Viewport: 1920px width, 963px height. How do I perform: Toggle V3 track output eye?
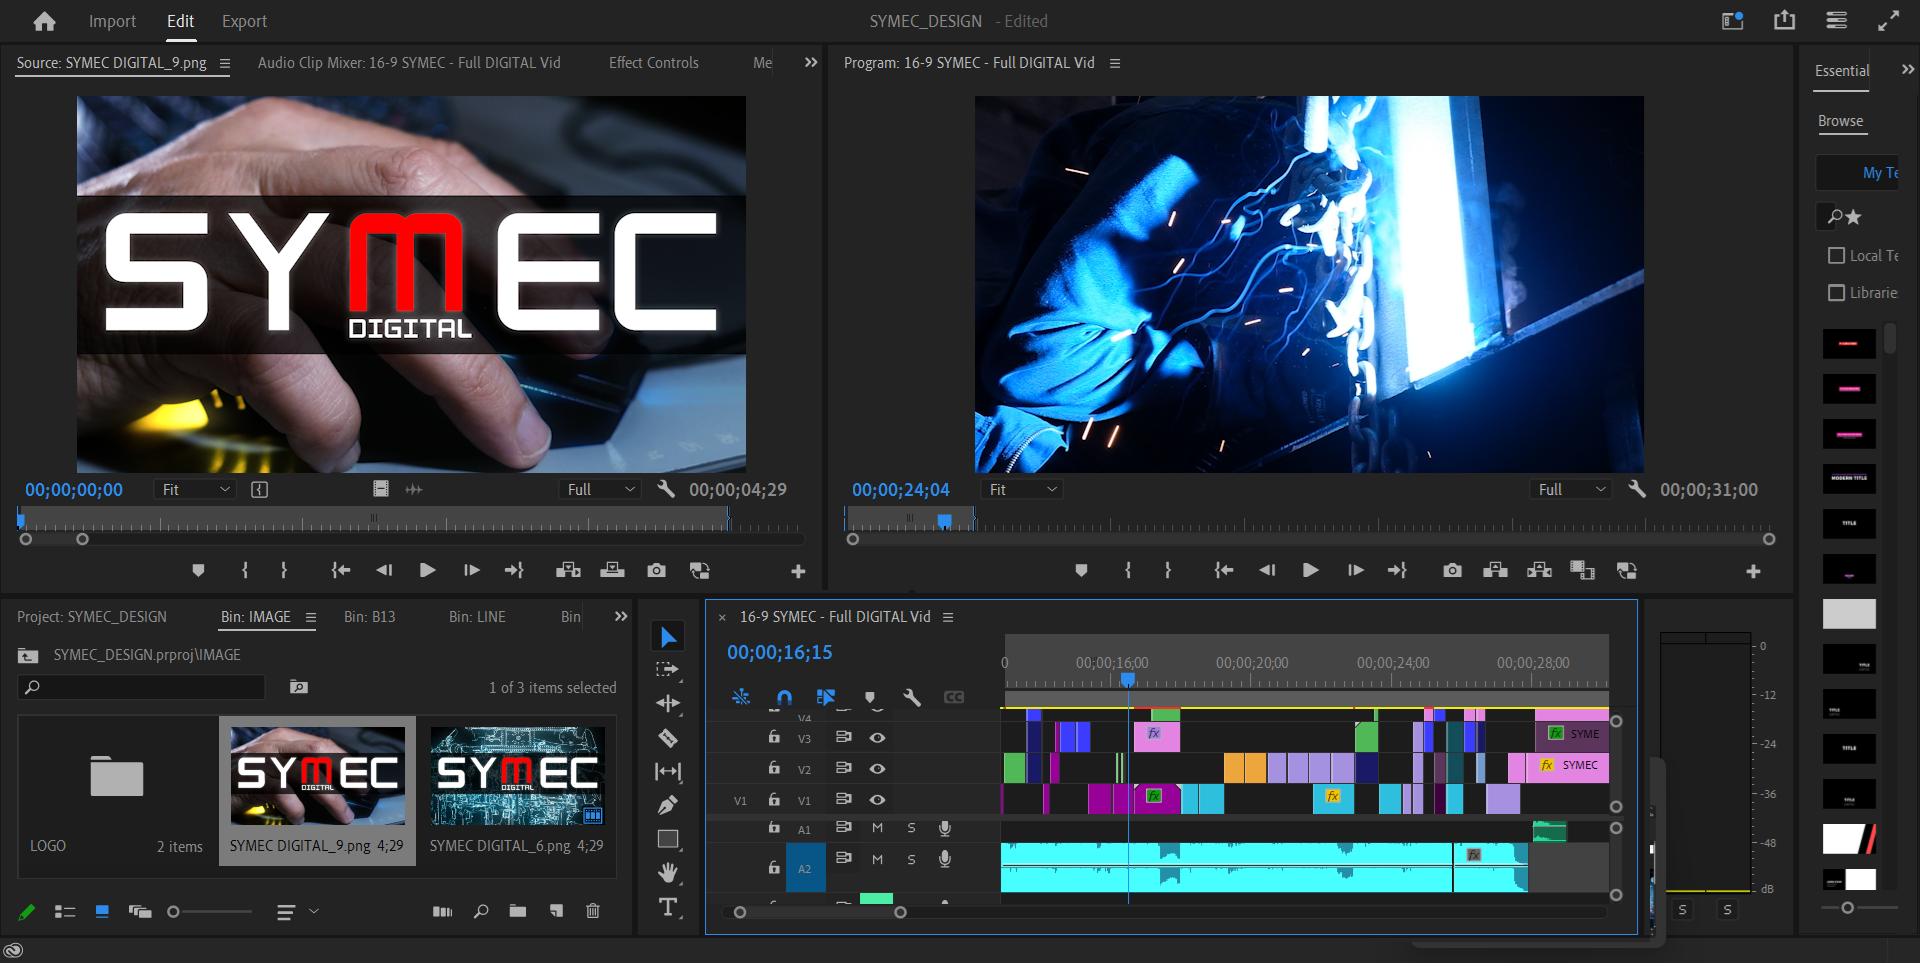pos(877,737)
